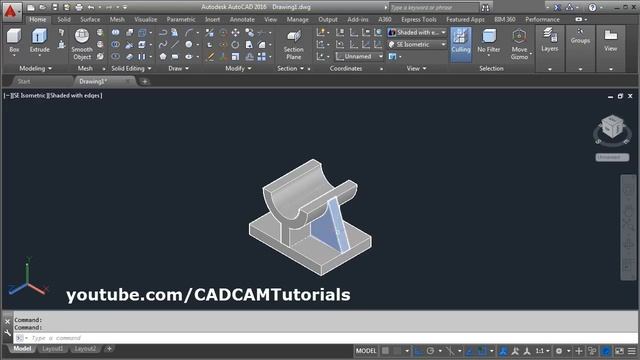
Task: Click the command line wrench icon
Action: pos(8,333)
